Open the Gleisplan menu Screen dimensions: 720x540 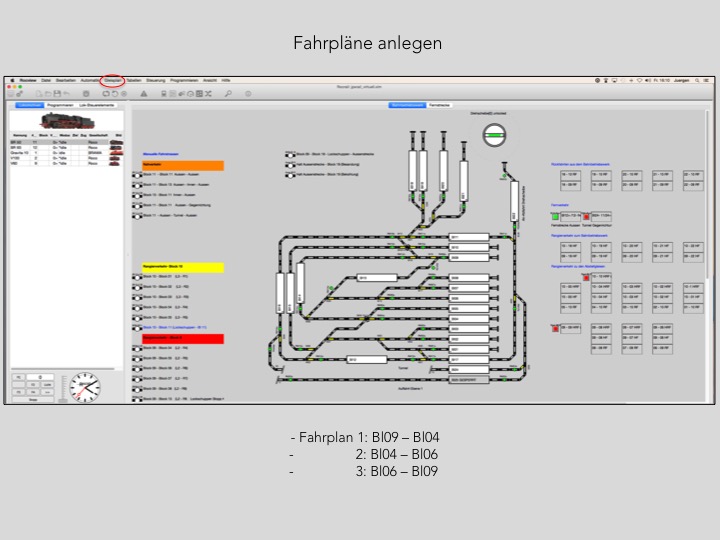pyautogui.click(x=113, y=79)
